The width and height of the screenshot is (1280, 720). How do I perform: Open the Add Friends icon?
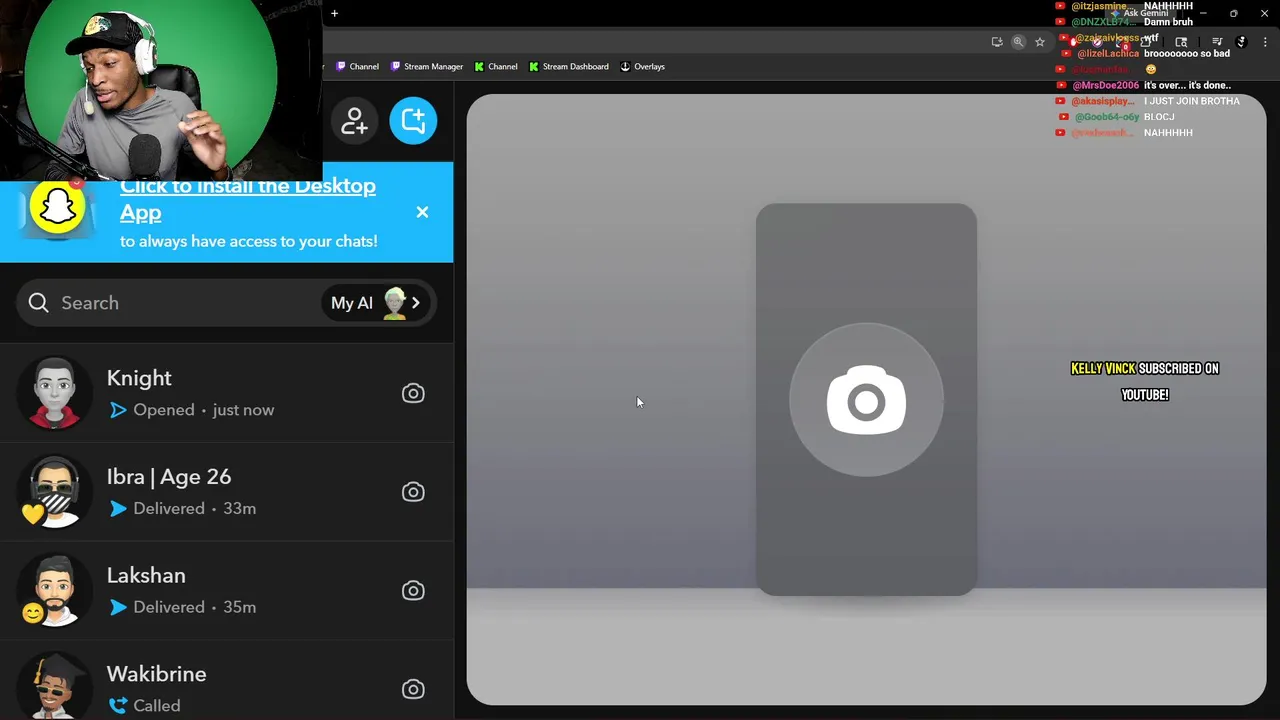[x=354, y=121]
